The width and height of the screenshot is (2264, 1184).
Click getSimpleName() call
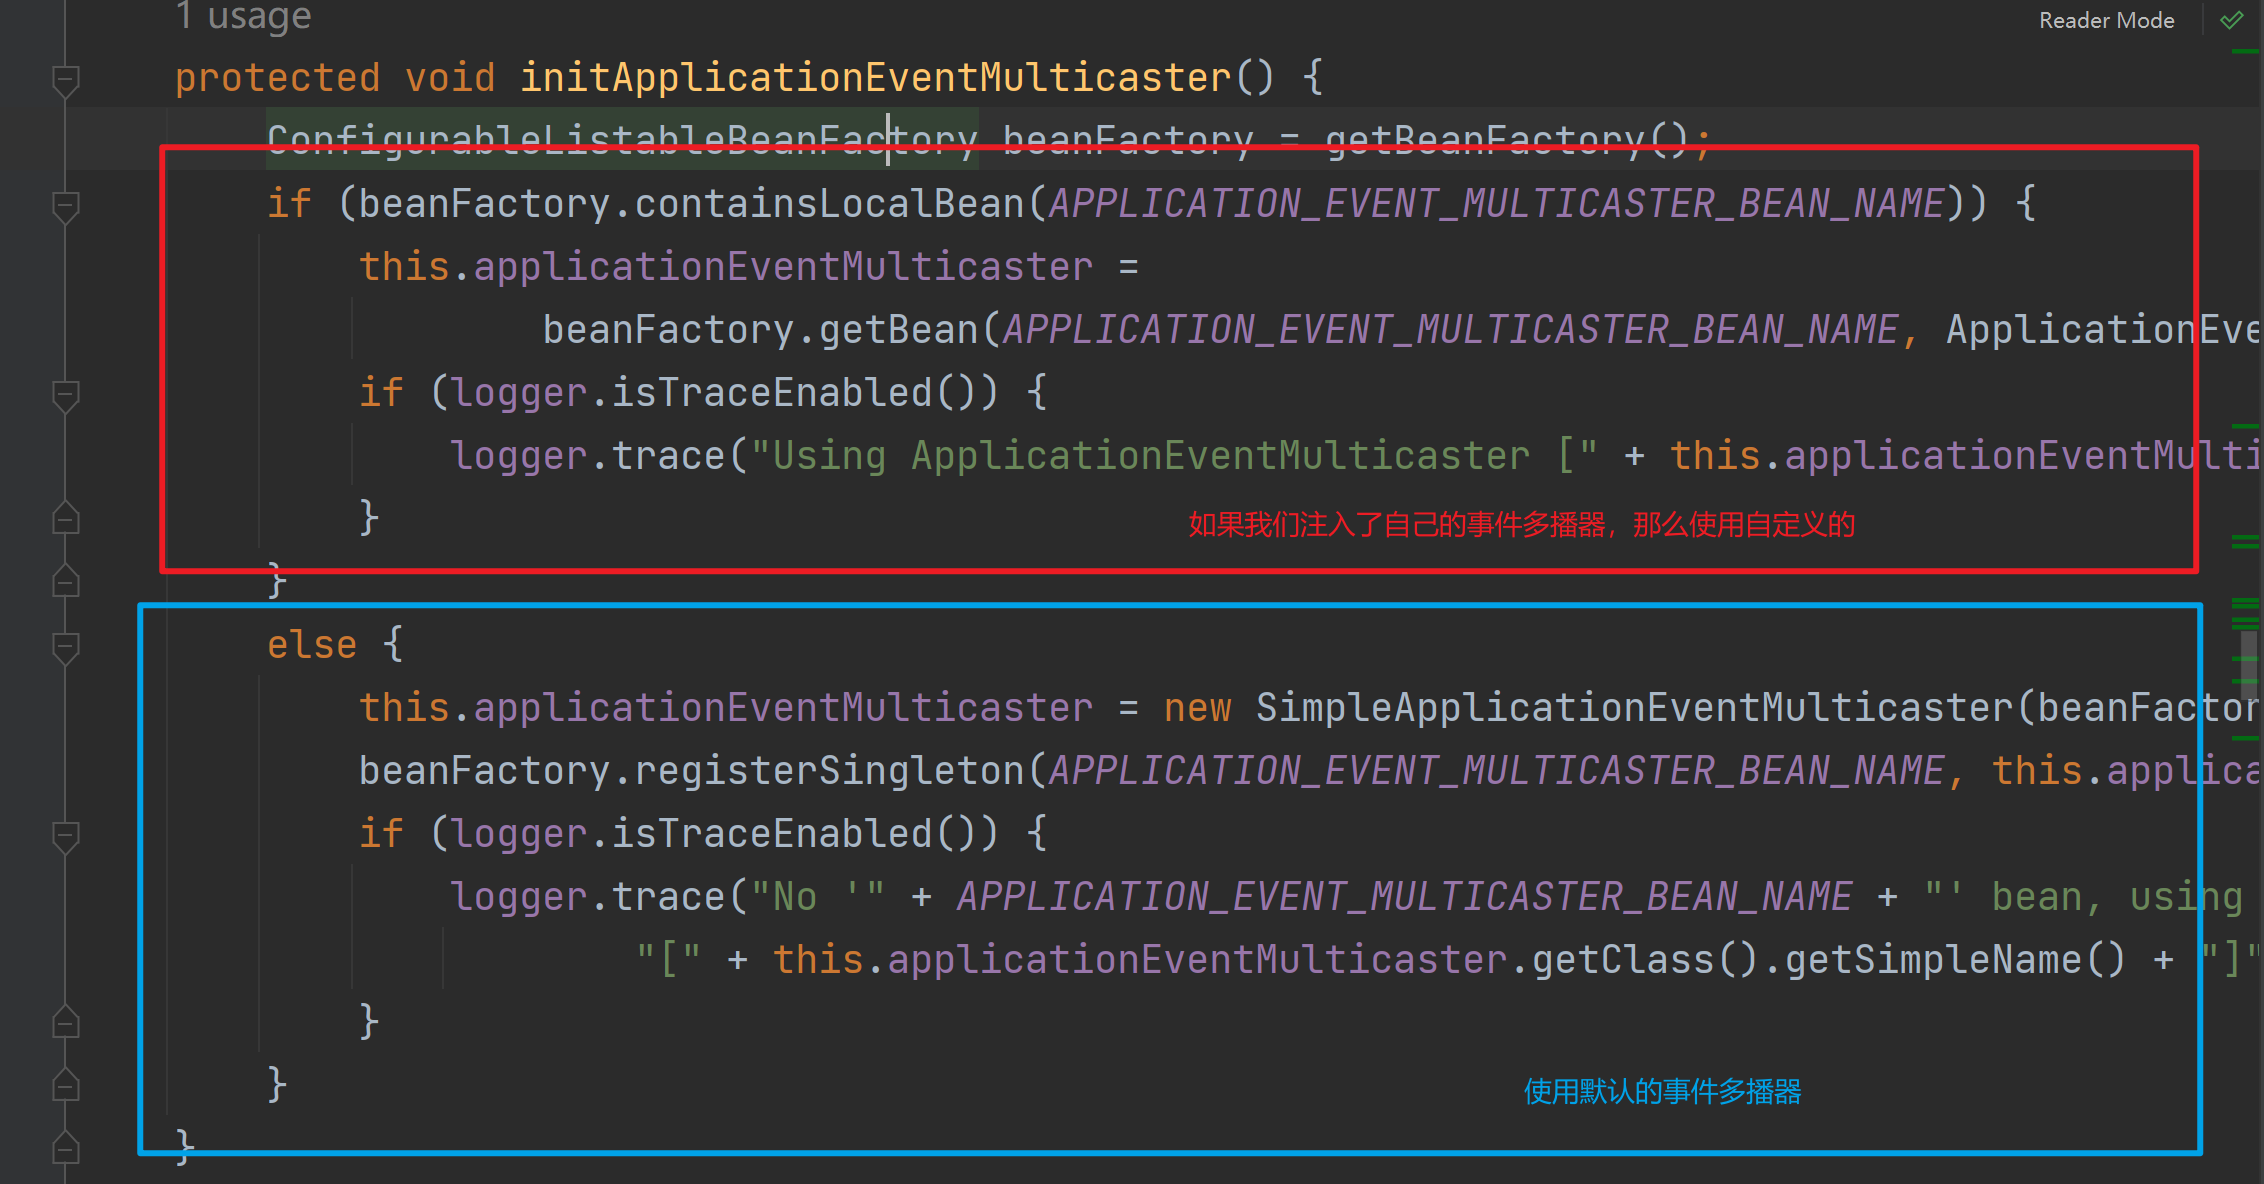pos(1954,960)
